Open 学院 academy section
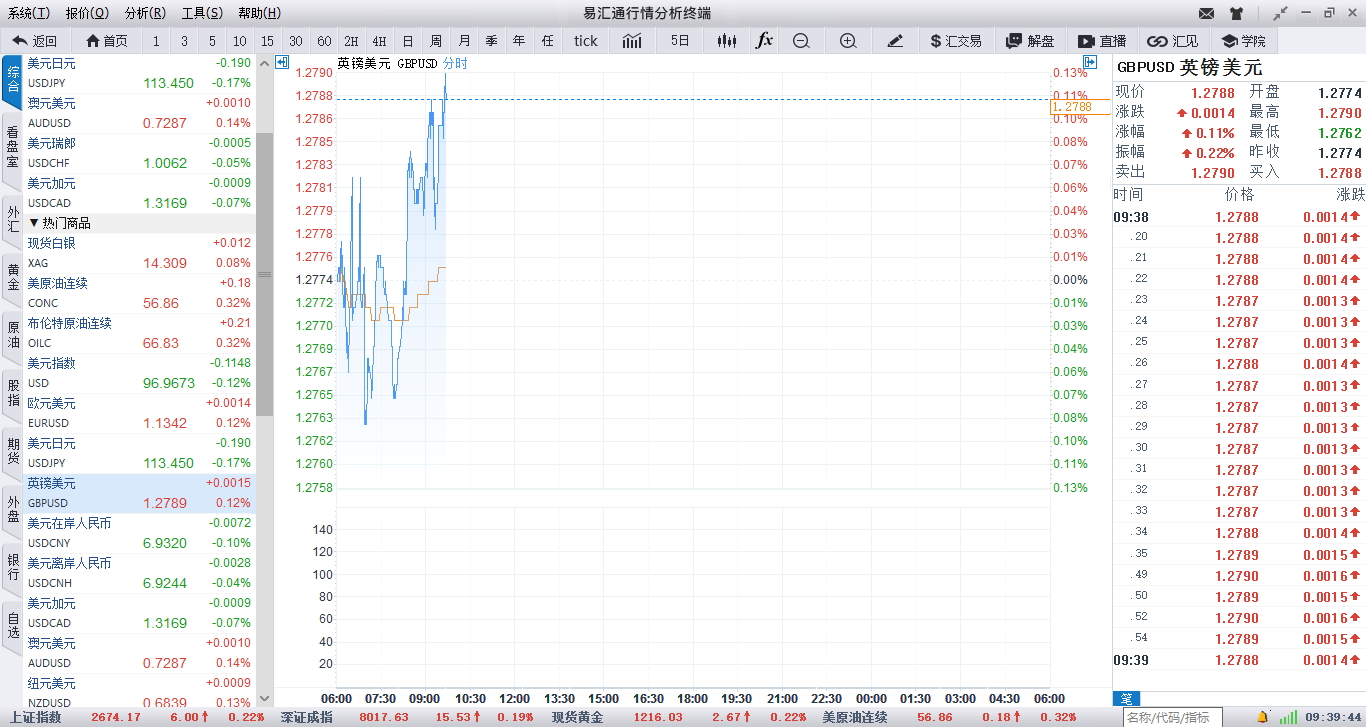The height and width of the screenshot is (727, 1366). 1243,41
